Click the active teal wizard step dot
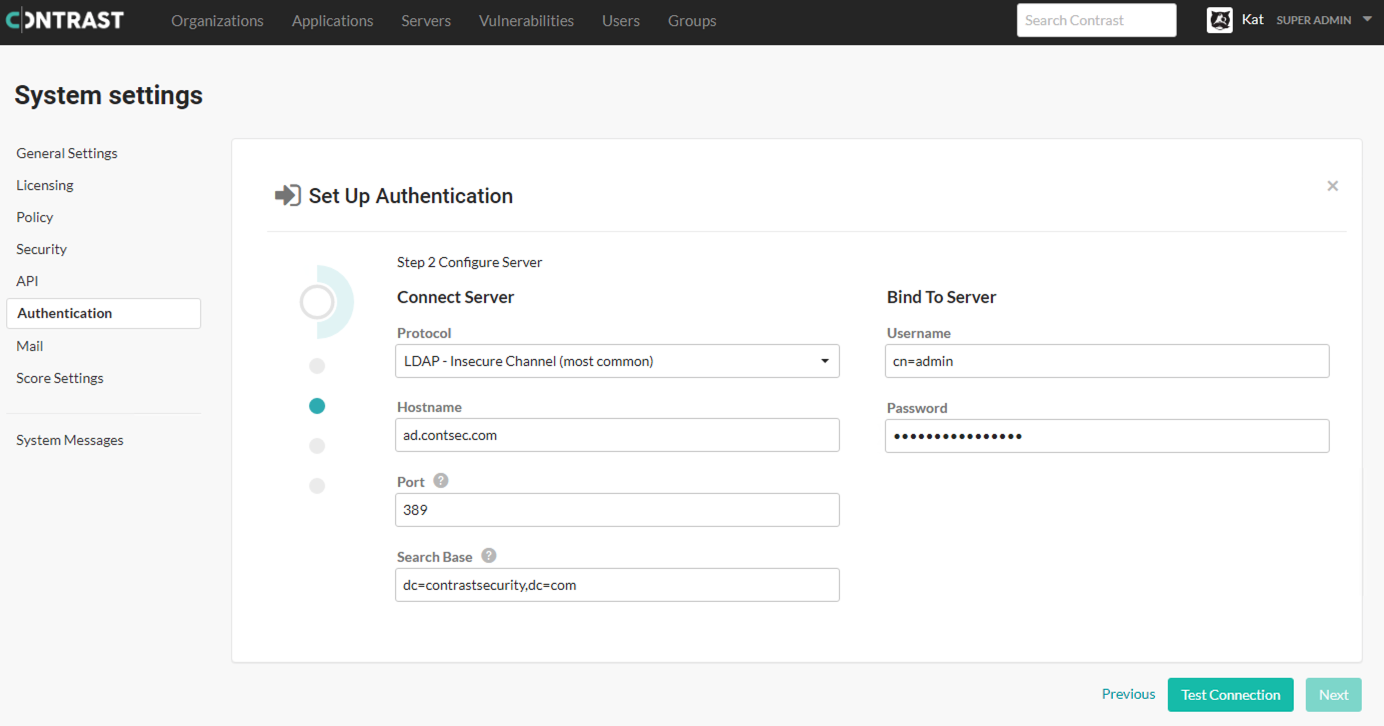1384x726 pixels. point(317,406)
